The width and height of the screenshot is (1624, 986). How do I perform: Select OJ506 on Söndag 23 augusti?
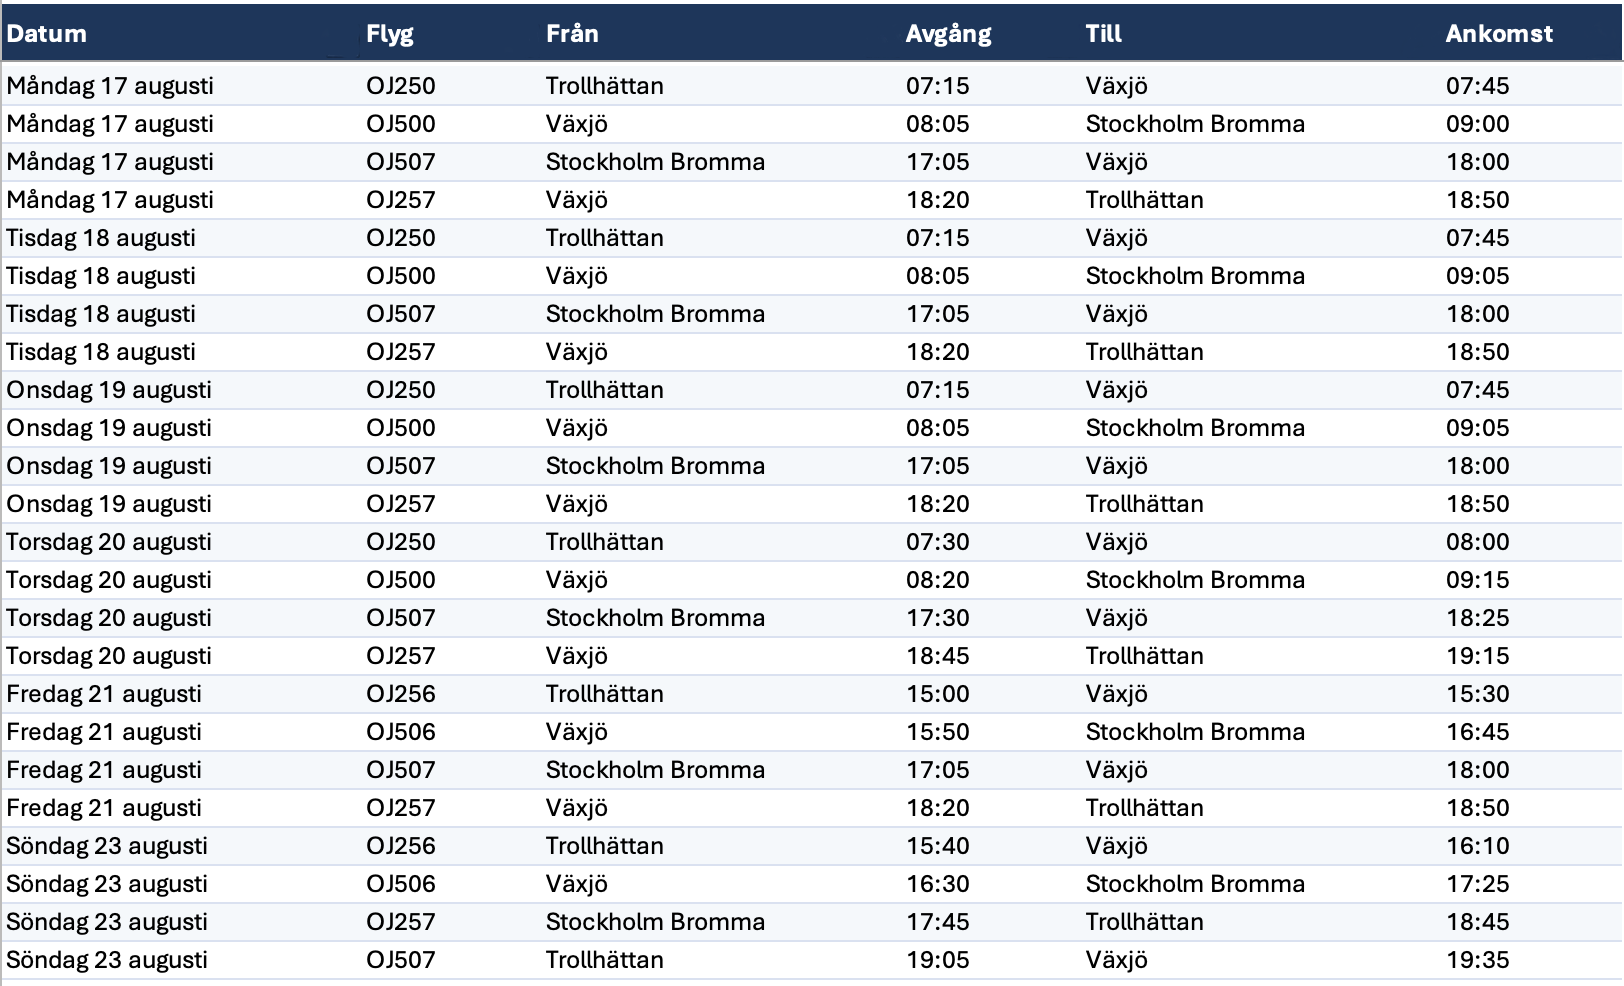[401, 884]
